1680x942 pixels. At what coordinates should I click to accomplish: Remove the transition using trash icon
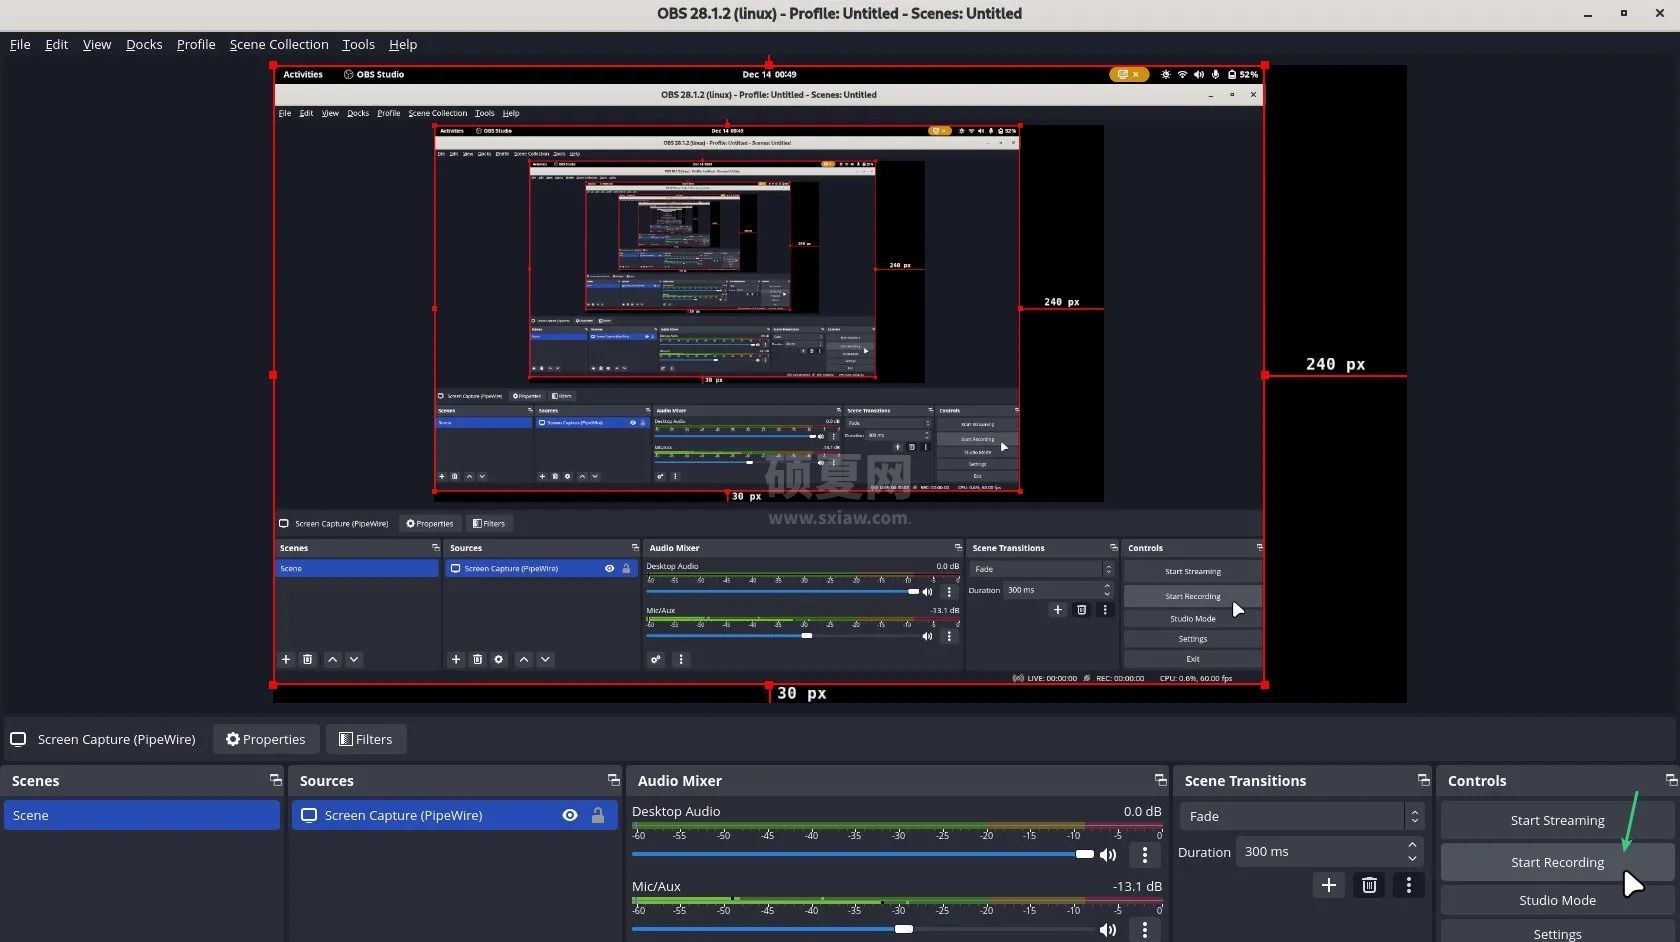(1369, 885)
